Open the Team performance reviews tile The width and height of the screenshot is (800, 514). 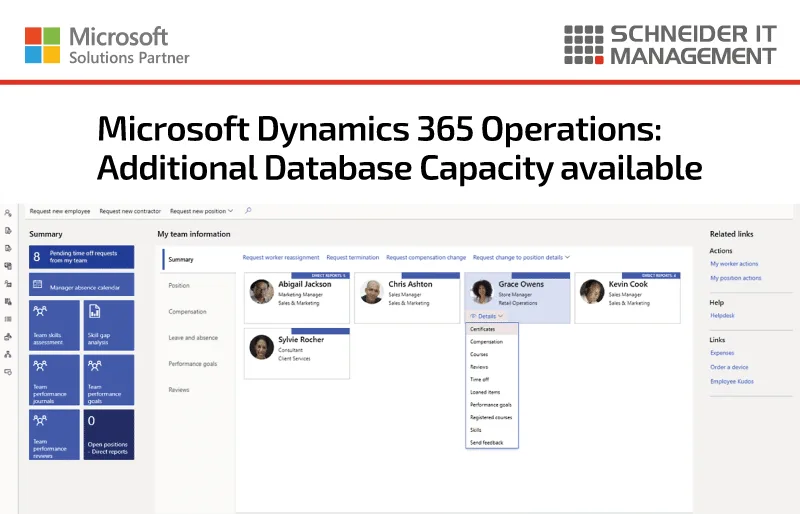[x=55, y=434]
